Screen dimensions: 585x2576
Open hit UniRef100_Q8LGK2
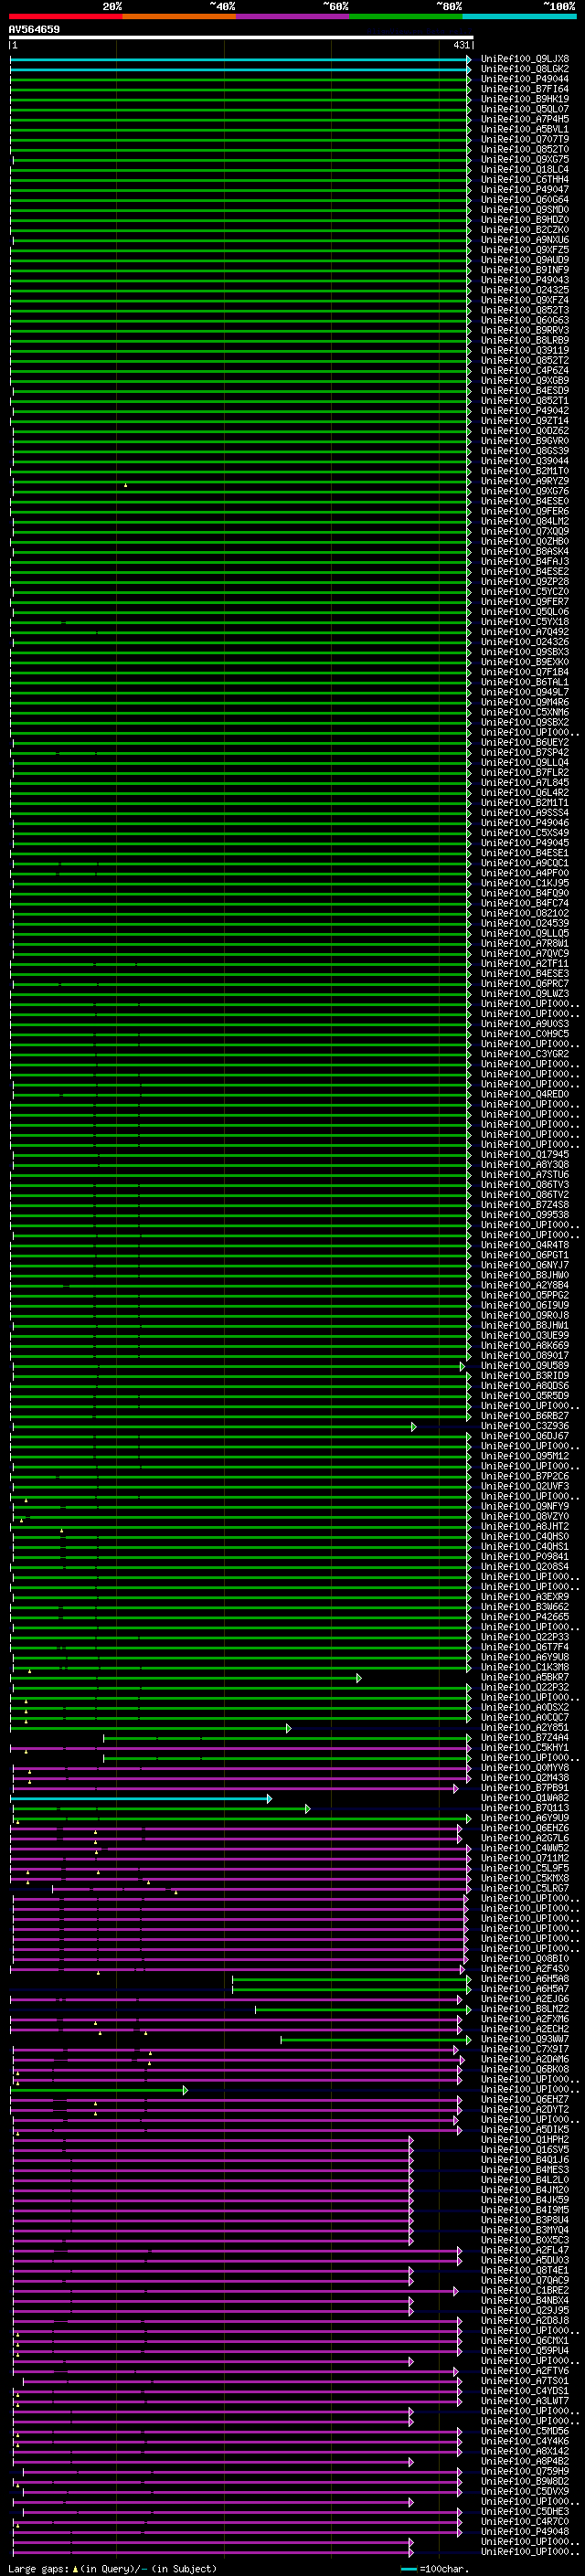[525, 69]
